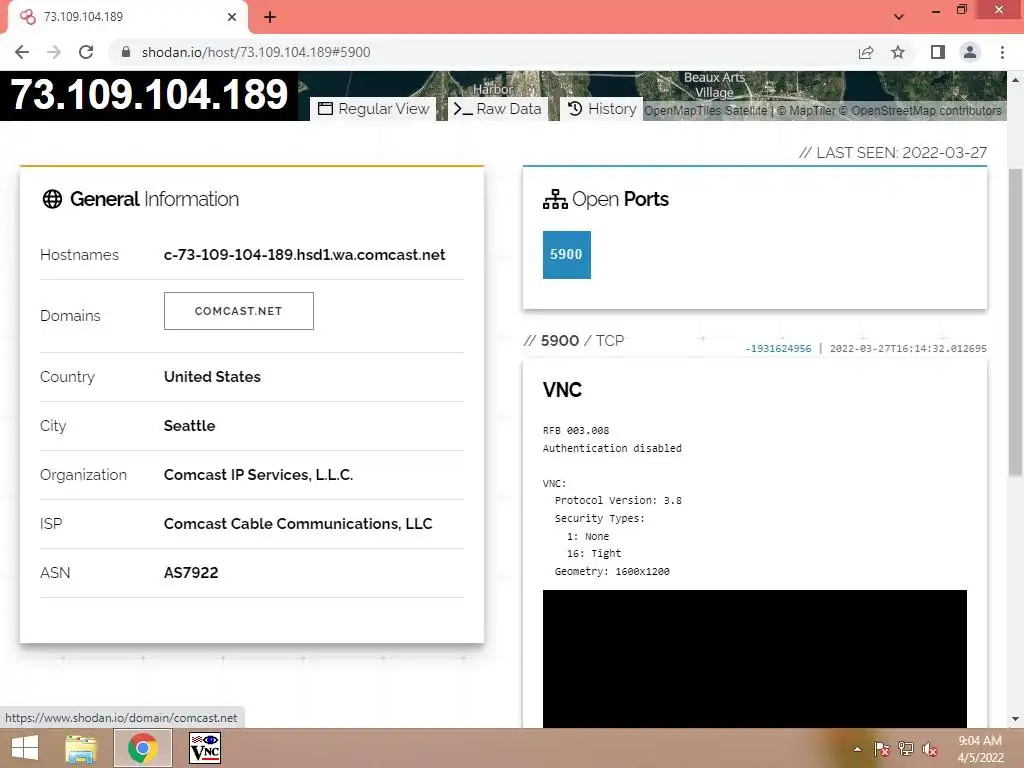Click the AS7922 ASN value

[191, 573]
